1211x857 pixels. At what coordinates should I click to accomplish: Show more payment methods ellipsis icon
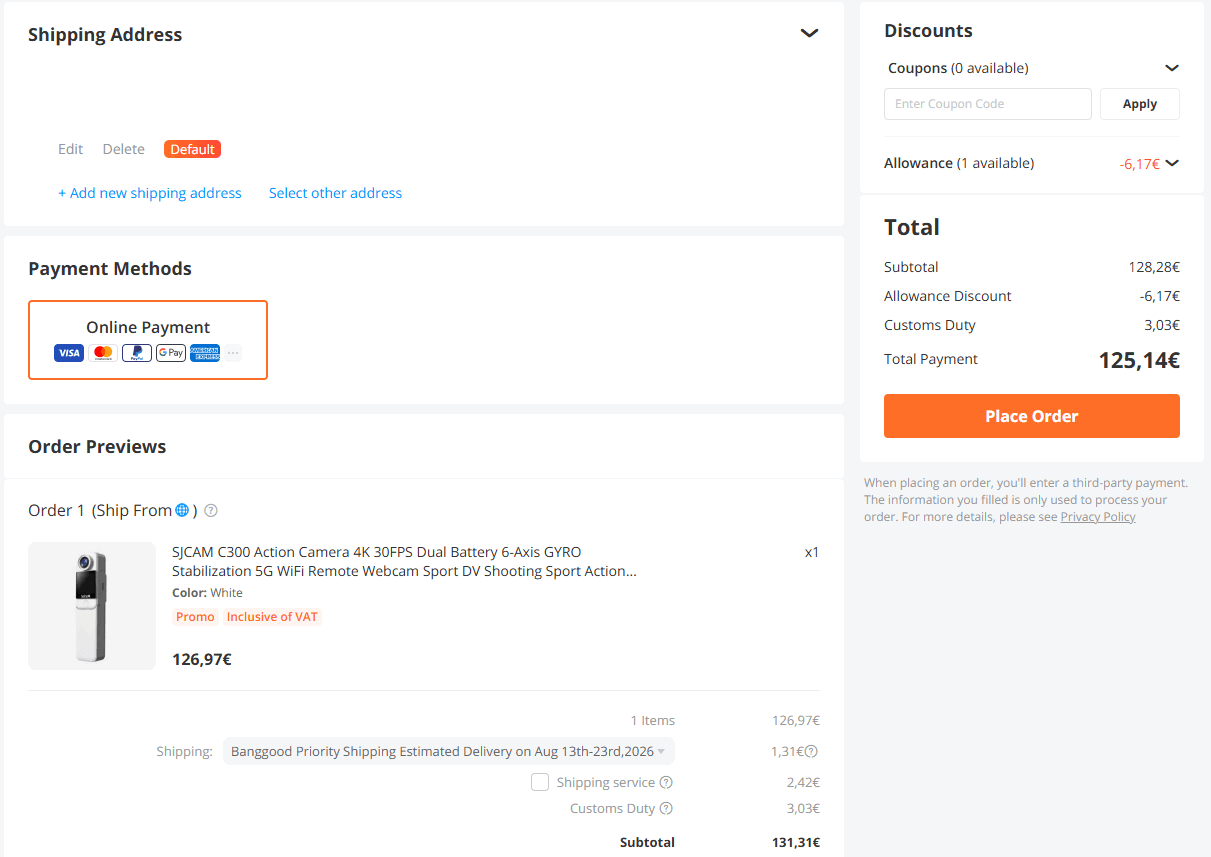coord(233,353)
